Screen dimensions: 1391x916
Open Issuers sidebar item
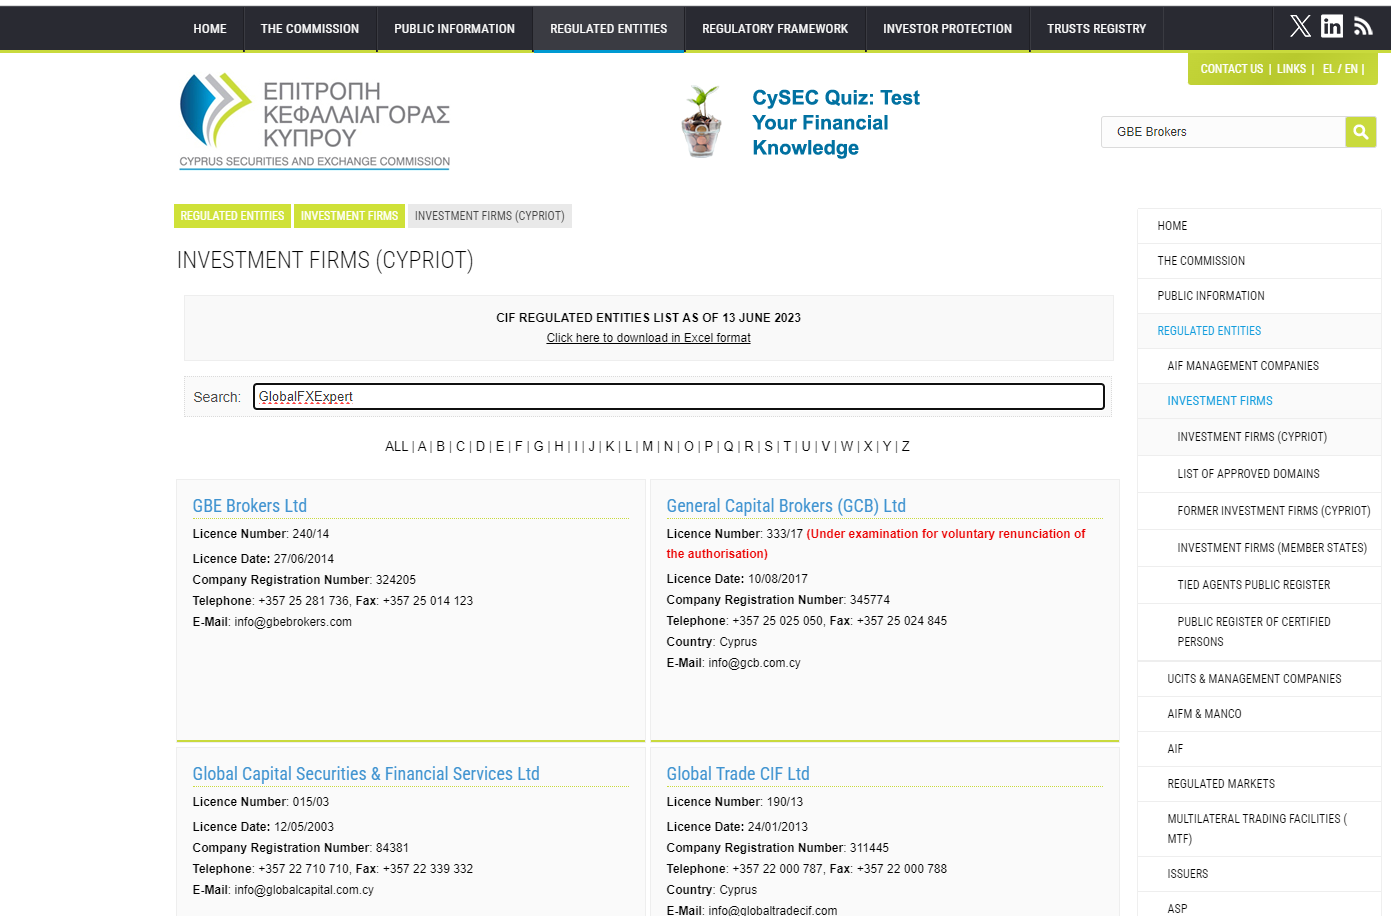(1259, 874)
